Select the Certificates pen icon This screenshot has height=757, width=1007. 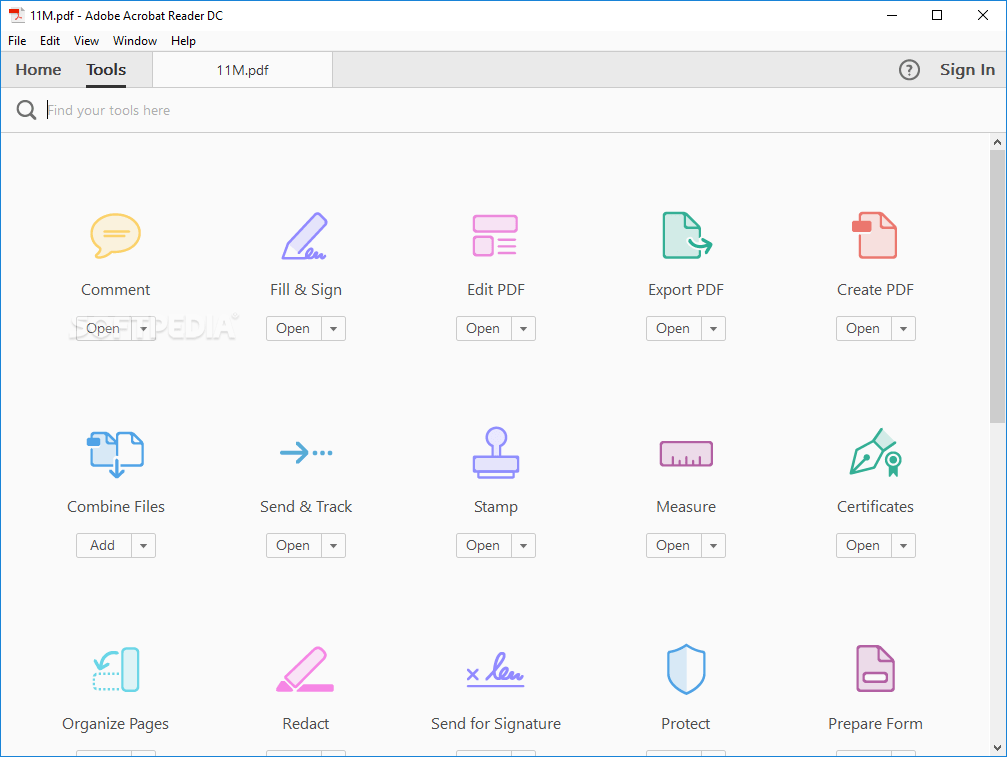click(x=876, y=453)
